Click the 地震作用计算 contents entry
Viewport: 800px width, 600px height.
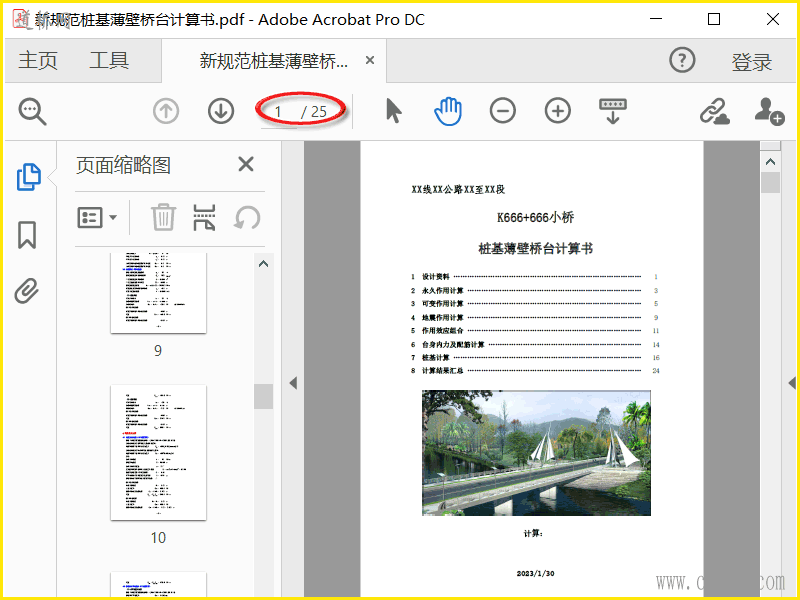click(535, 317)
